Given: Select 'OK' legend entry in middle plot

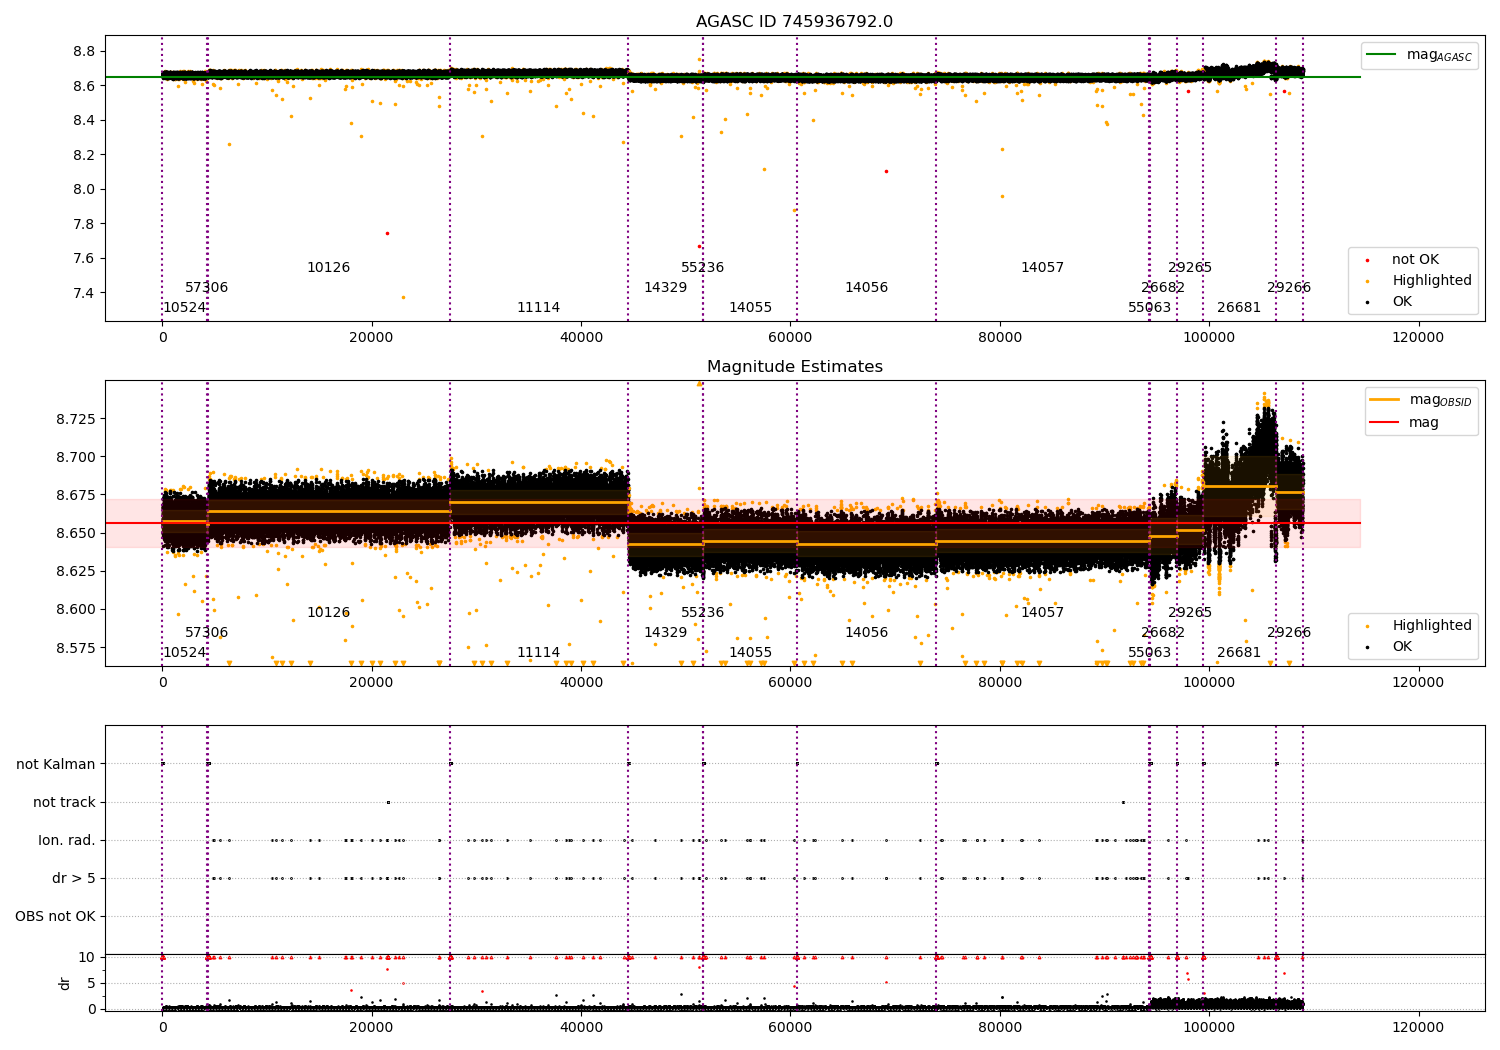Looking at the screenshot, I should (1389, 647).
